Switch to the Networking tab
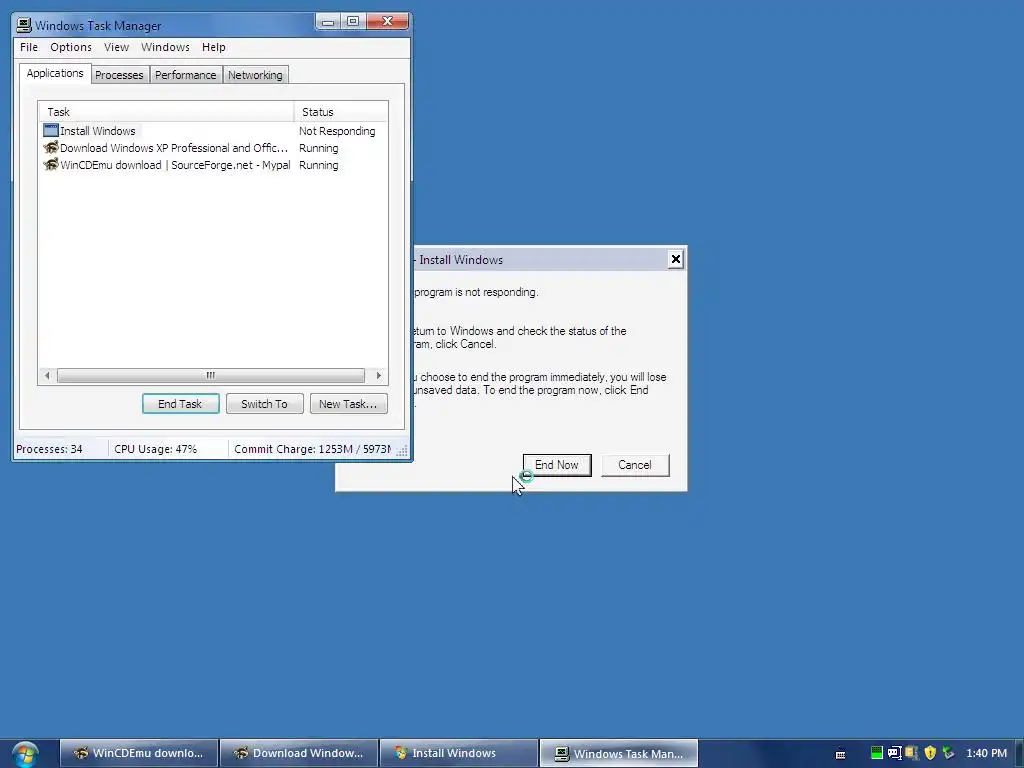Viewport: 1024px width, 768px height. point(255,75)
